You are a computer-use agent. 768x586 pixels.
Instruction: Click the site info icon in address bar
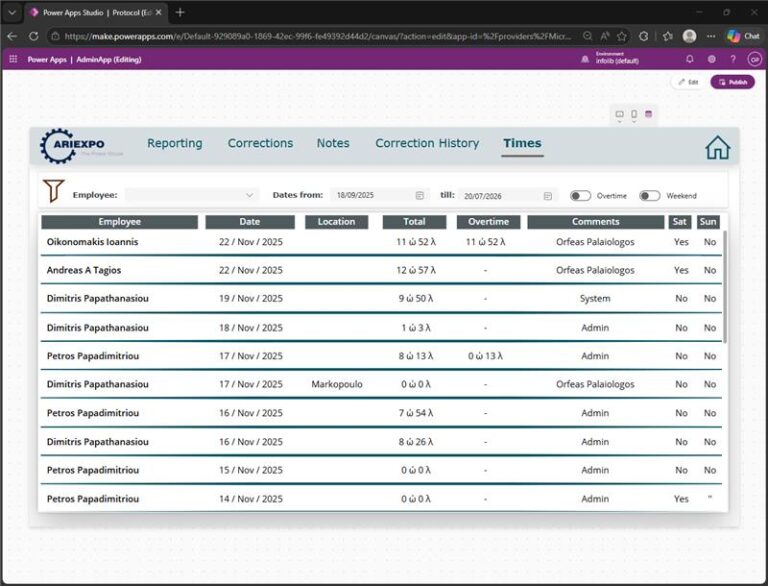point(55,36)
